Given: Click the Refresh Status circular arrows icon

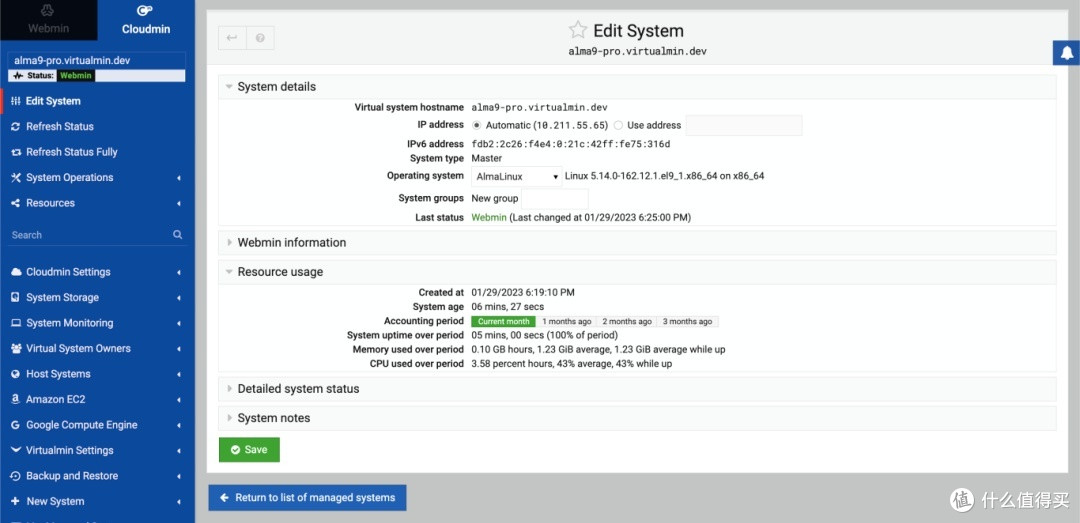Looking at the screenshot, I should tap(16, 126).
